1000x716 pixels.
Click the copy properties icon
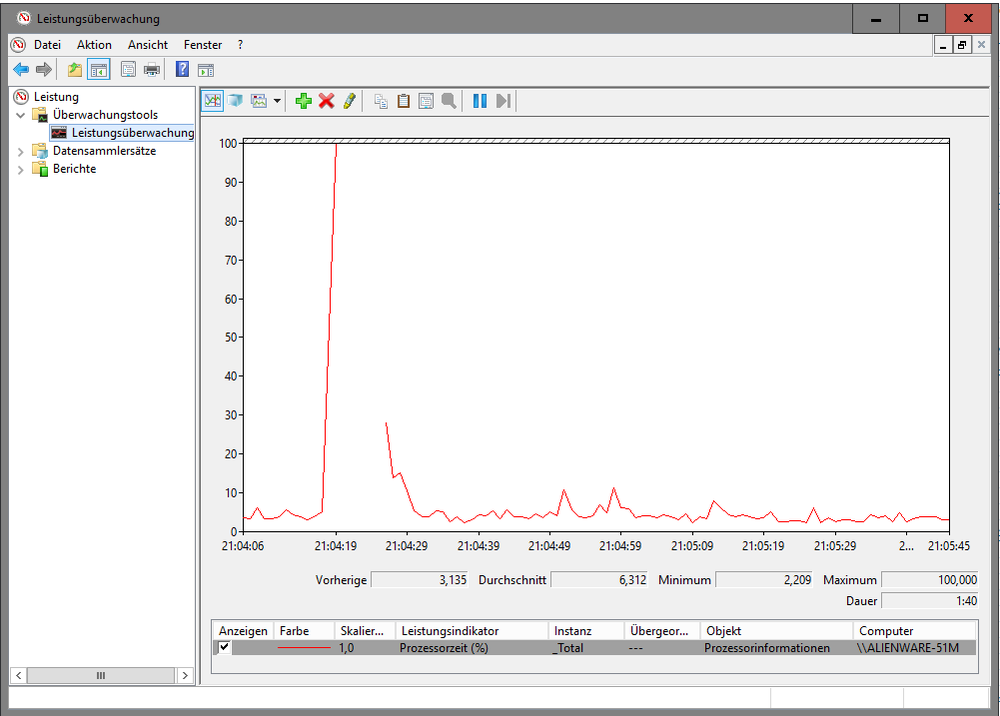pos(381,101)
